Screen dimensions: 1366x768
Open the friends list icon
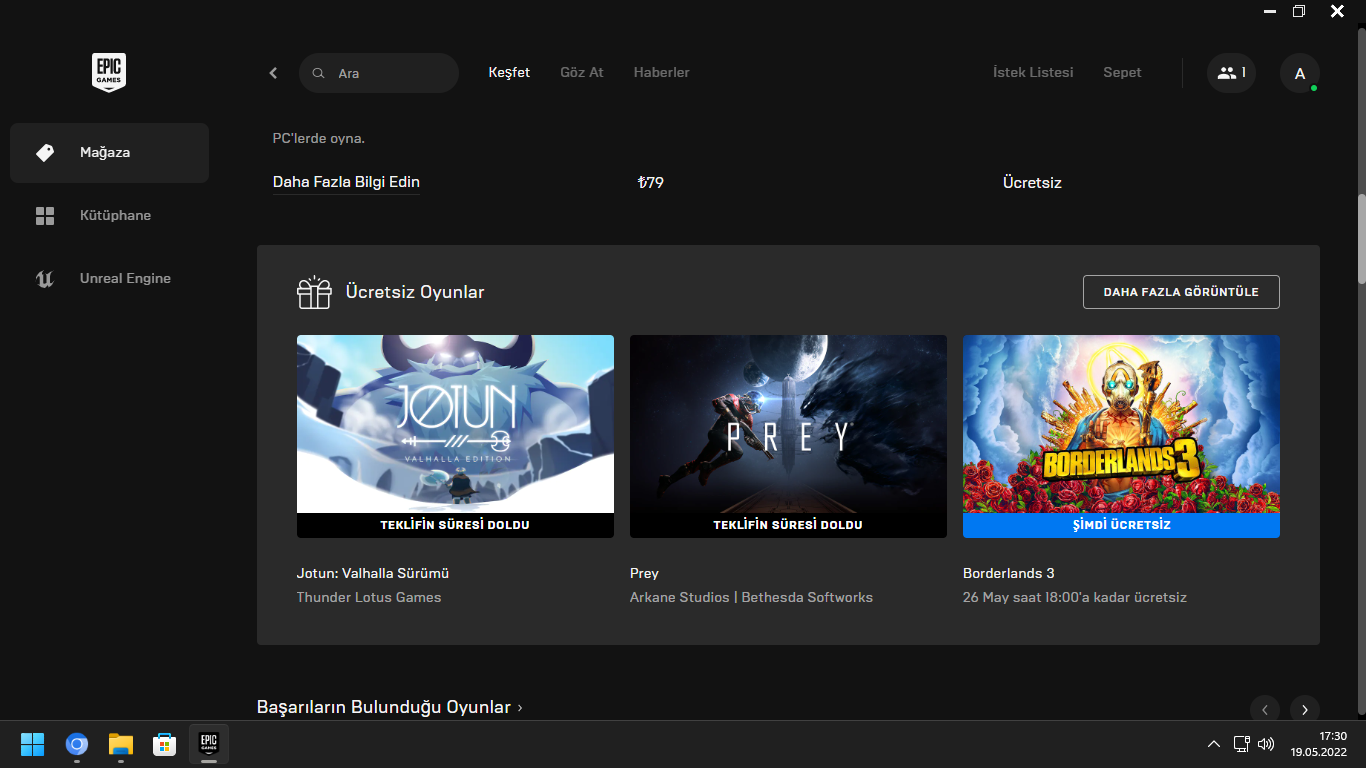click(1231, 73)
